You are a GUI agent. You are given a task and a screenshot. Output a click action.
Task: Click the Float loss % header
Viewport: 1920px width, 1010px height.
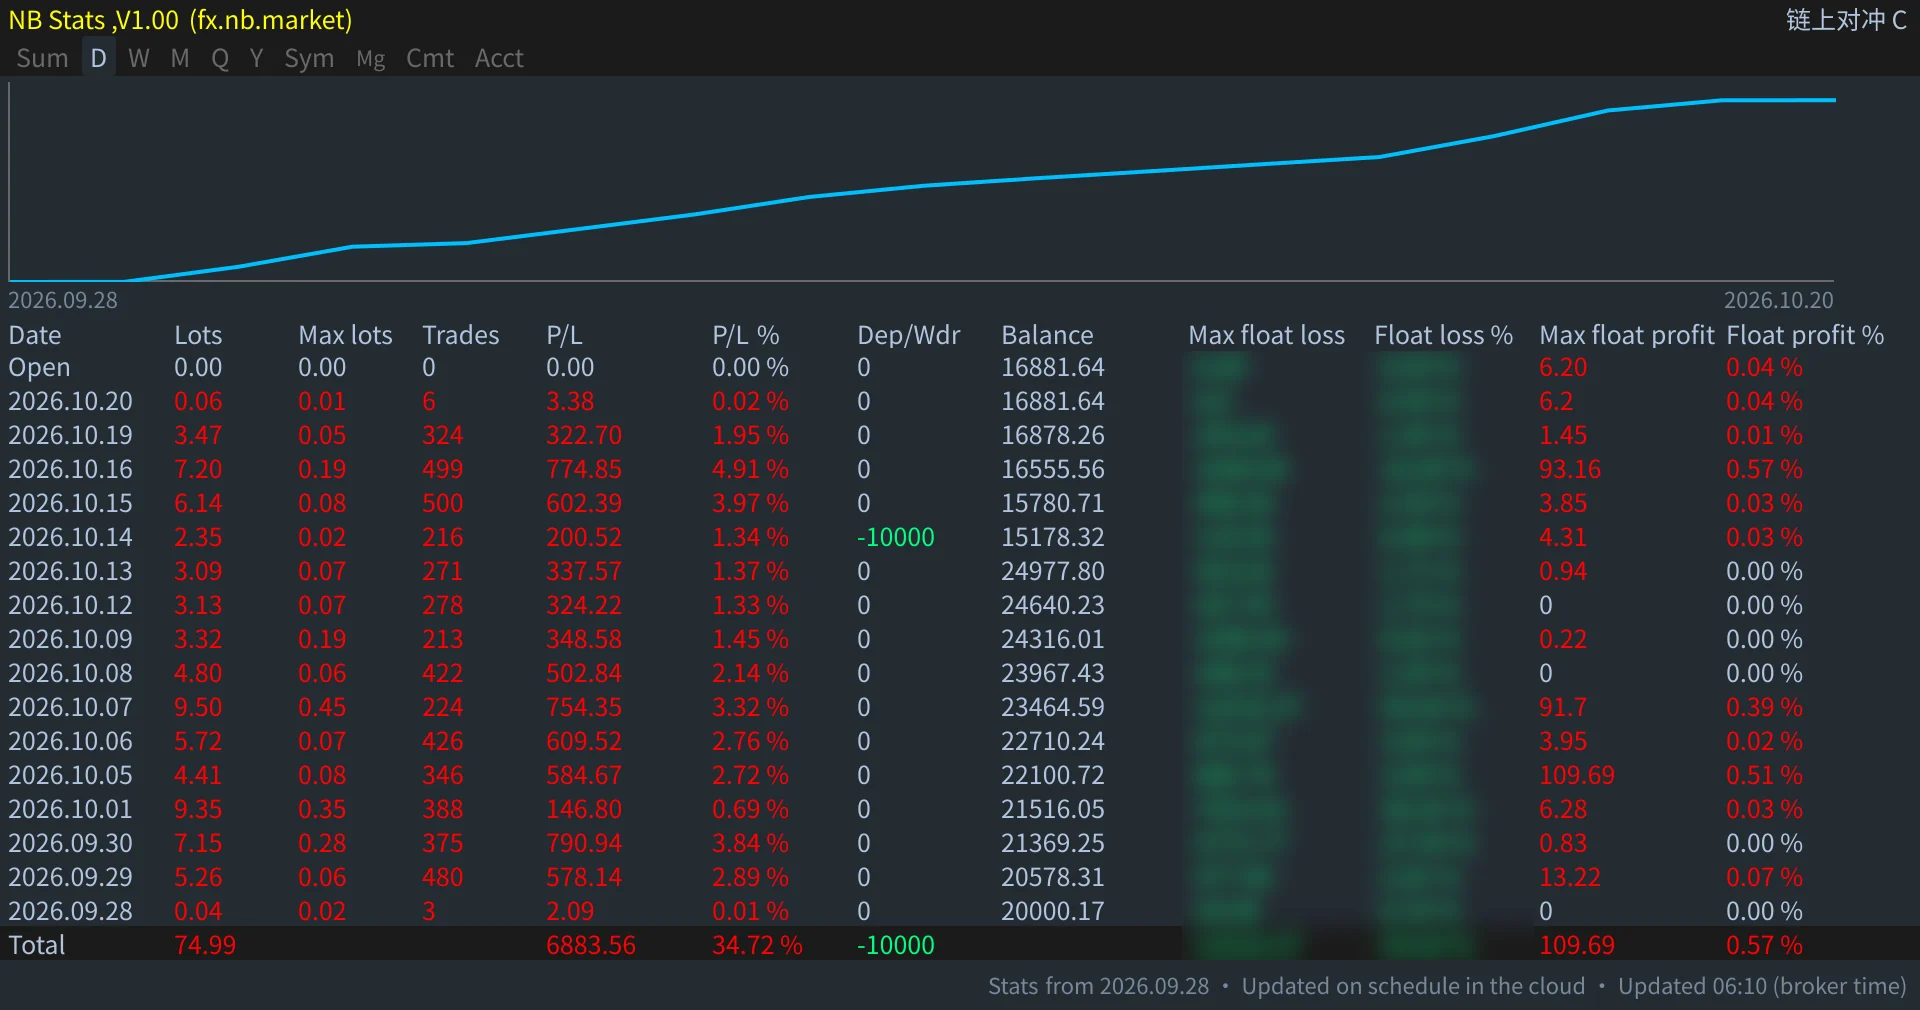[x=1443, y=335]
